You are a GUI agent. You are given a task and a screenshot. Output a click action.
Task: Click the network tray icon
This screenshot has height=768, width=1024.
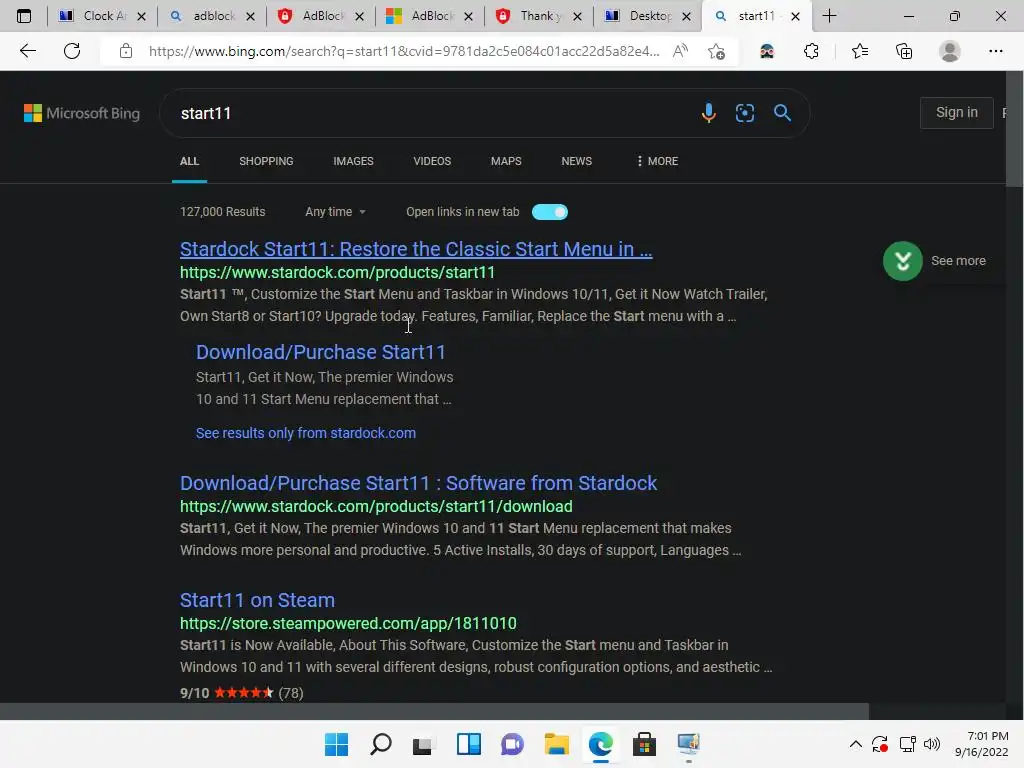907,744
